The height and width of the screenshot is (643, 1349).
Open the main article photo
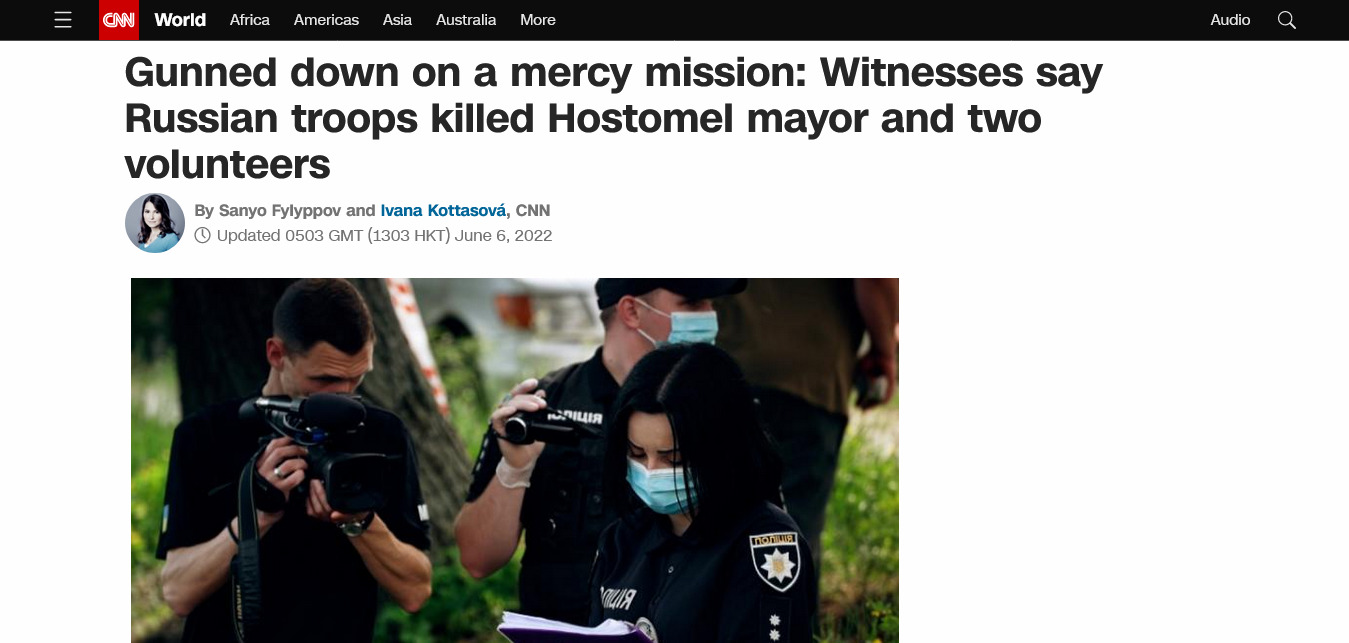515,460
